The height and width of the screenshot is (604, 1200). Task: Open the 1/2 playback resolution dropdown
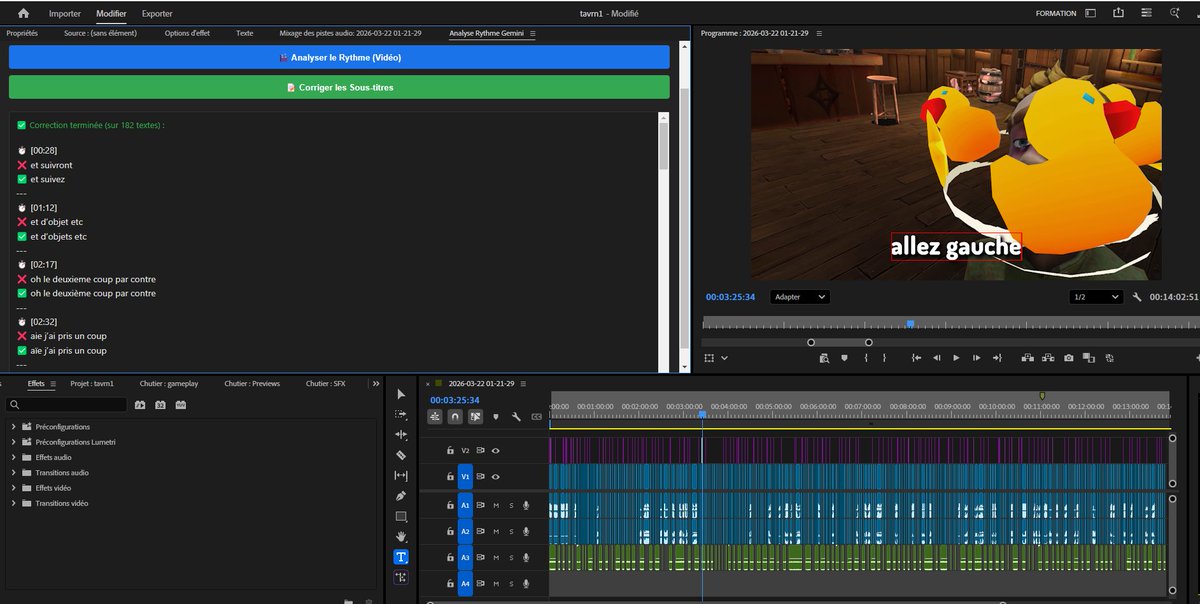pyautogui.click(x=1095, y=297)
